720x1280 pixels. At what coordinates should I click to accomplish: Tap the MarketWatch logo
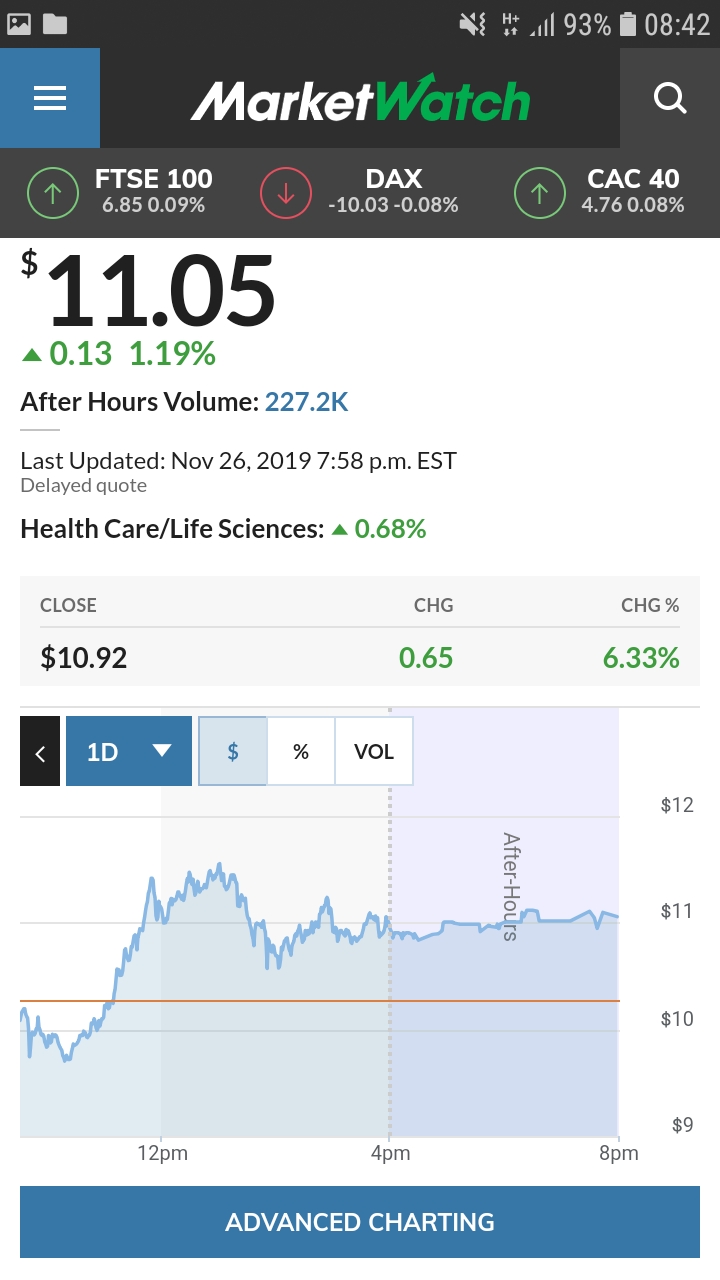click(360, 99)
